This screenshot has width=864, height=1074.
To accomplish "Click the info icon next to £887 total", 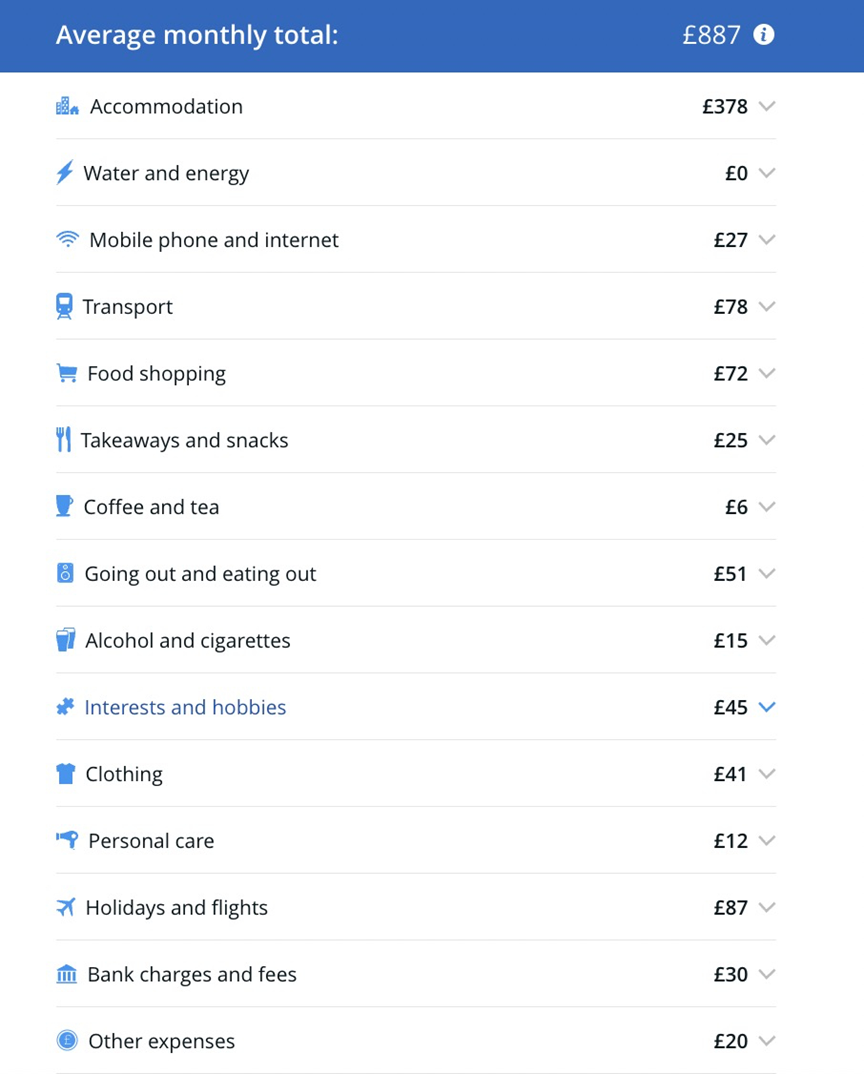I will pos(764,35).
